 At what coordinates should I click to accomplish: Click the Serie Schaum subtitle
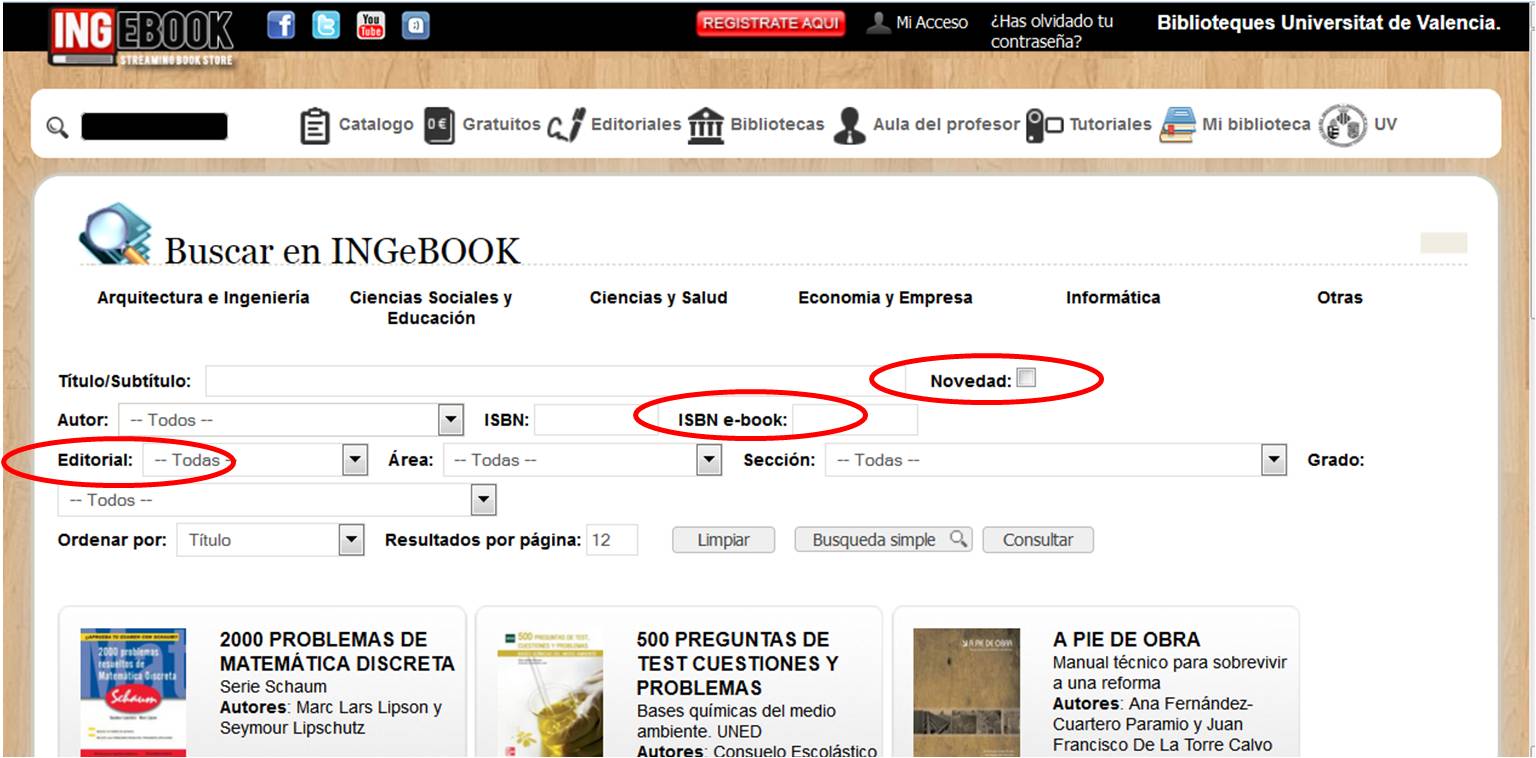click(273, 687)
